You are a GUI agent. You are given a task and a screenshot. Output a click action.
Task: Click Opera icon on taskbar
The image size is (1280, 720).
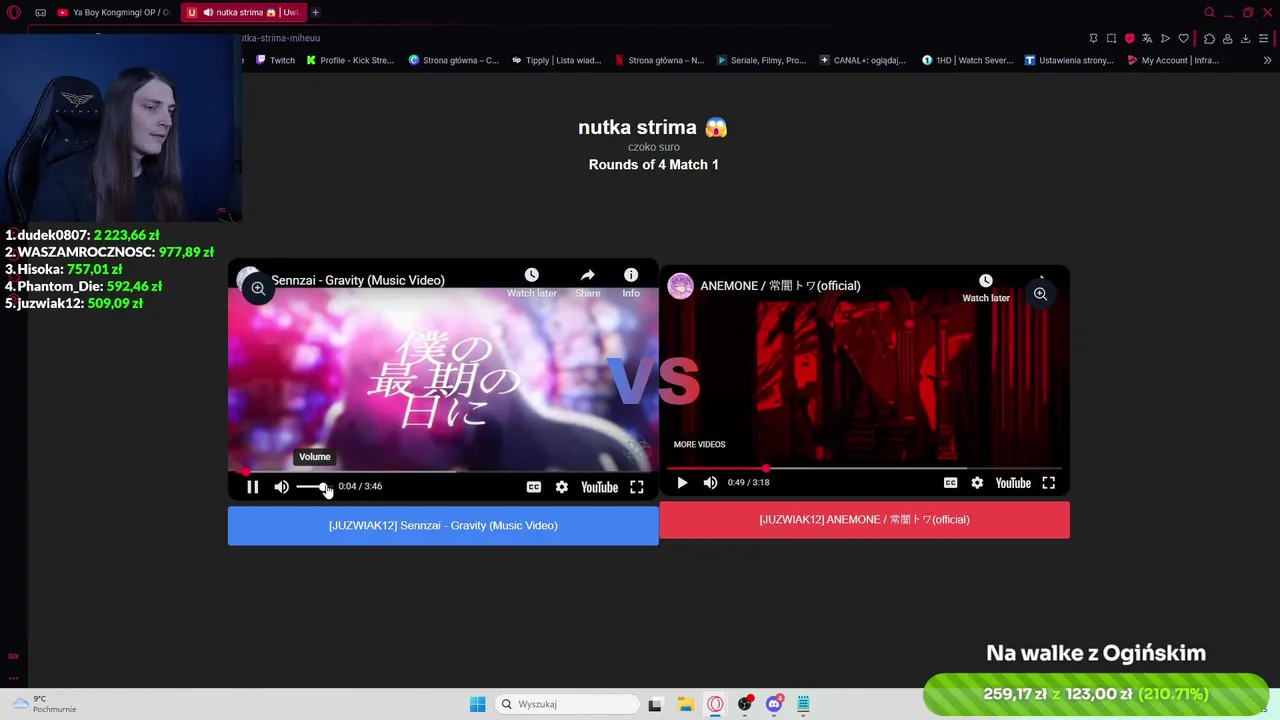click(715, 704)
